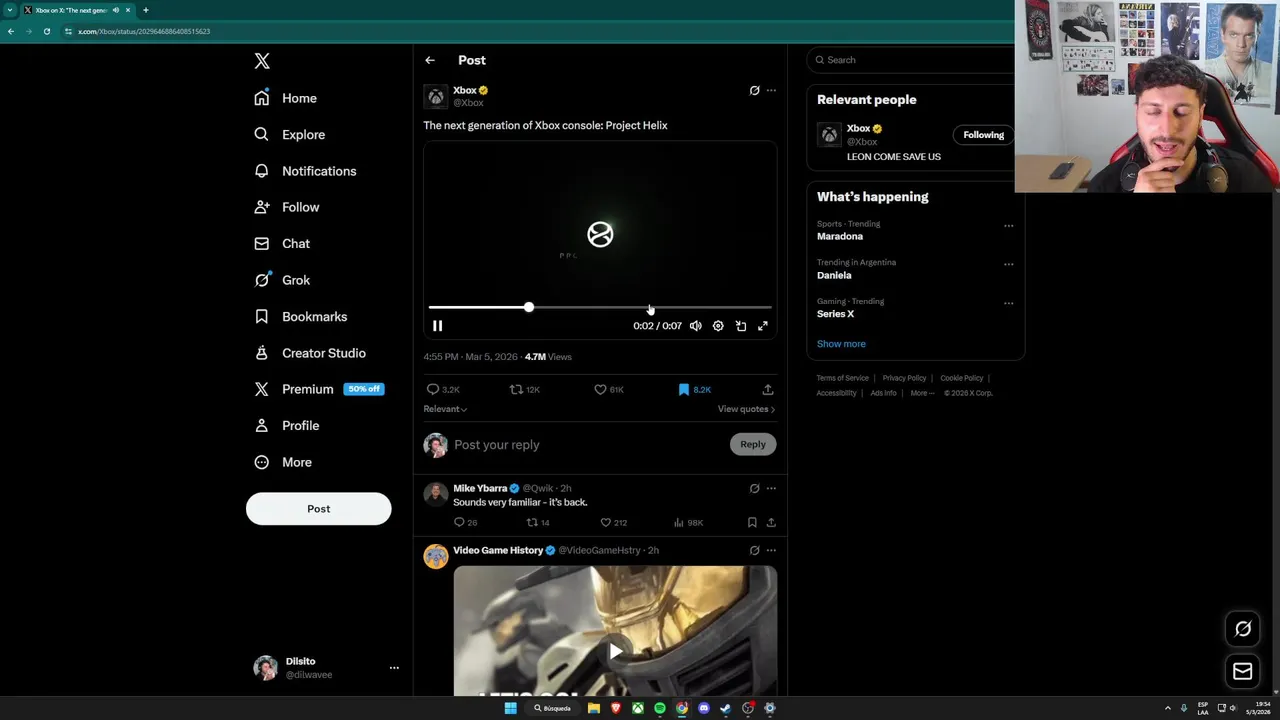Screen dimensions: 1280x720
Task: Open Video Game History profile name
Action: 498,550
